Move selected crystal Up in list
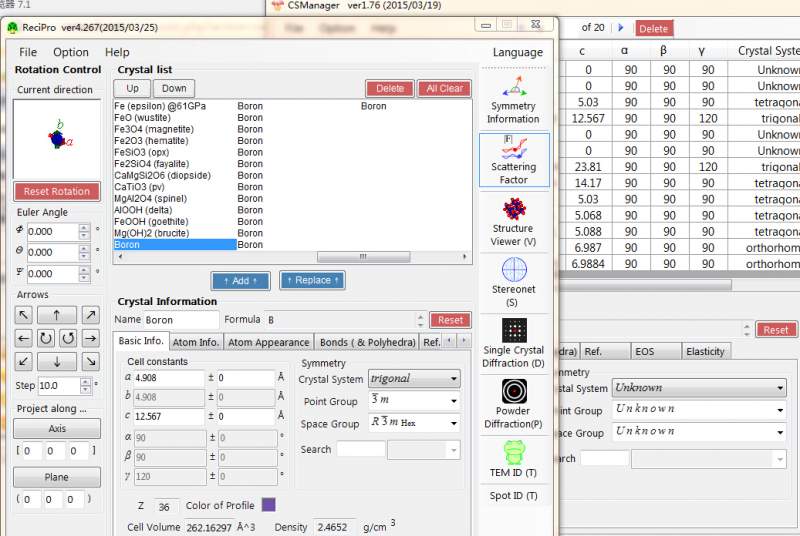 [x=132, y=88]
